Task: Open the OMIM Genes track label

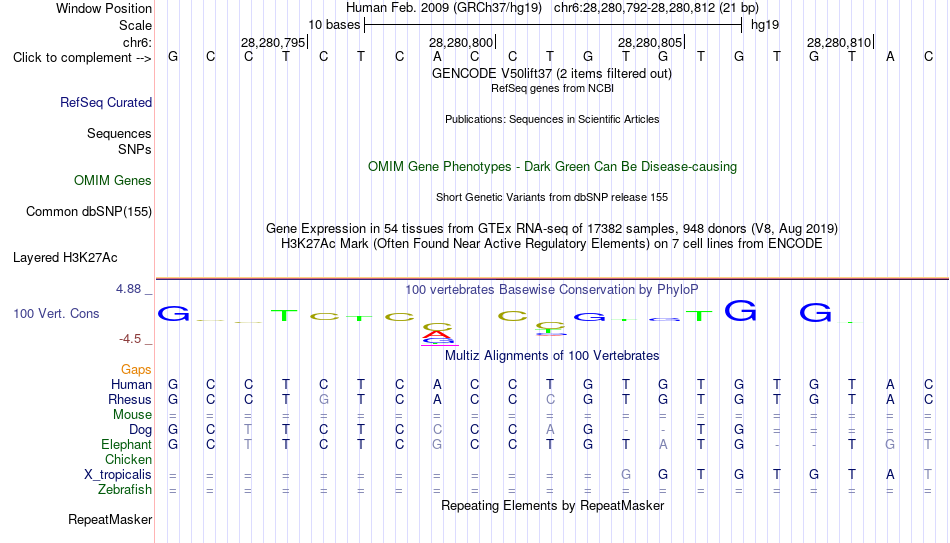Action: 112,181
